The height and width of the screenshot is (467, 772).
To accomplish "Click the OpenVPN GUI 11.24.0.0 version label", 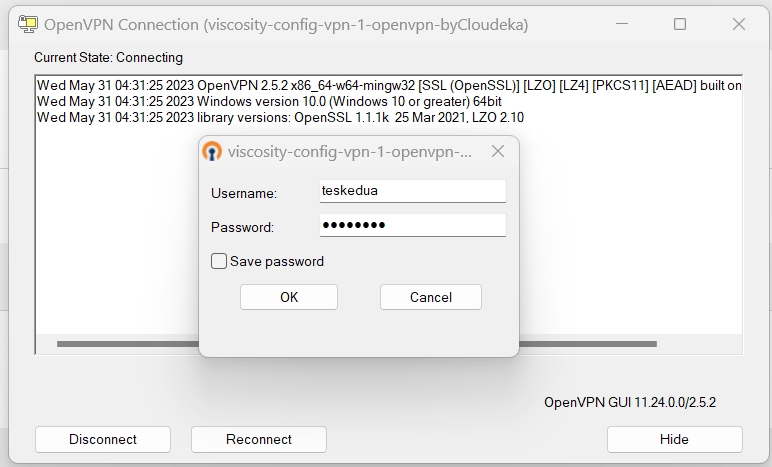I will [x=629, y=403].
